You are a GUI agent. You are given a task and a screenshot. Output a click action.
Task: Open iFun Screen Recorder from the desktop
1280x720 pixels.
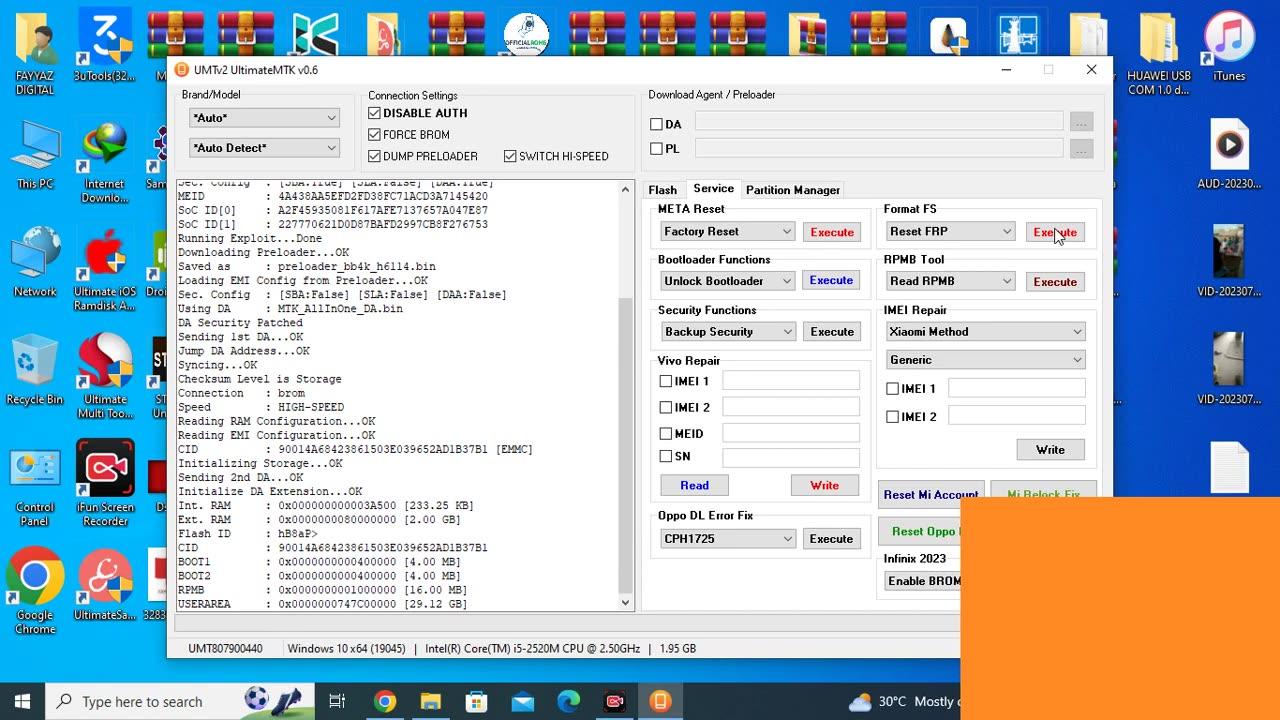pos(105,468)
